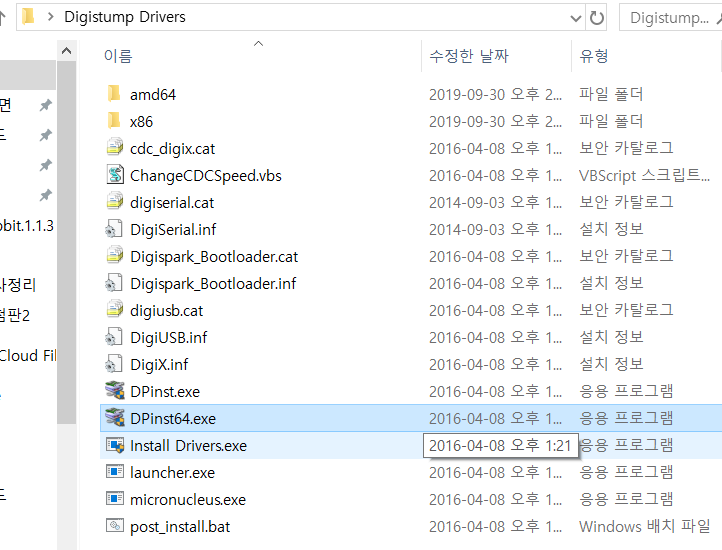
Task: Select file name Digispark_Bootloader.inf
Action: pyautogui.click(x=213, y=284)
